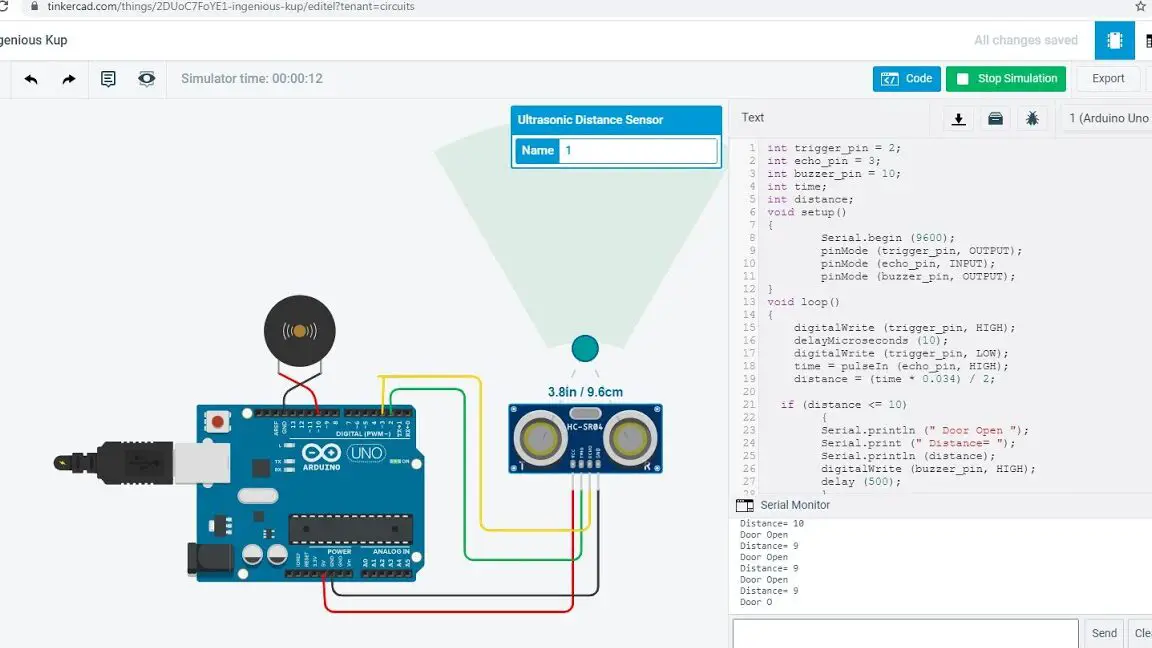Click line 'time = pulseIn (echo_pin, HIGH);'
This screenshot has width=1152, height=648.
[901, 366]
